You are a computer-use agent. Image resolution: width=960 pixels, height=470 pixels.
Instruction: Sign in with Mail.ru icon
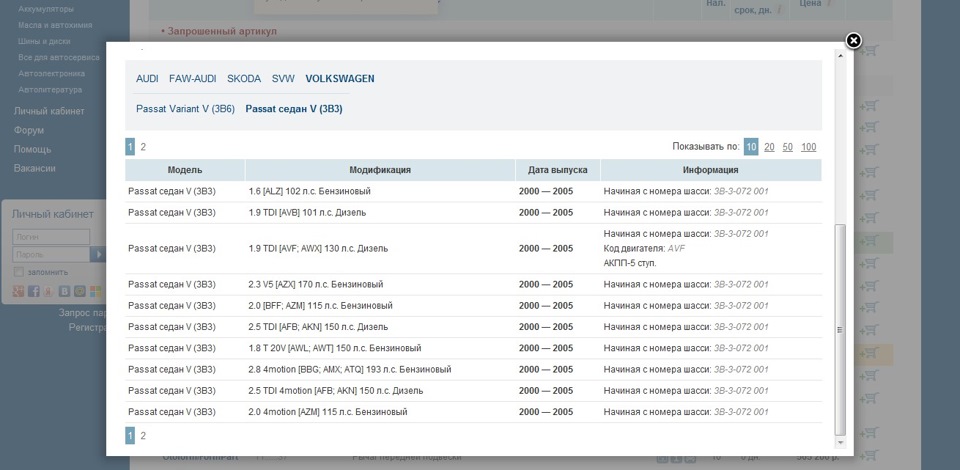[x=80, y=291]
